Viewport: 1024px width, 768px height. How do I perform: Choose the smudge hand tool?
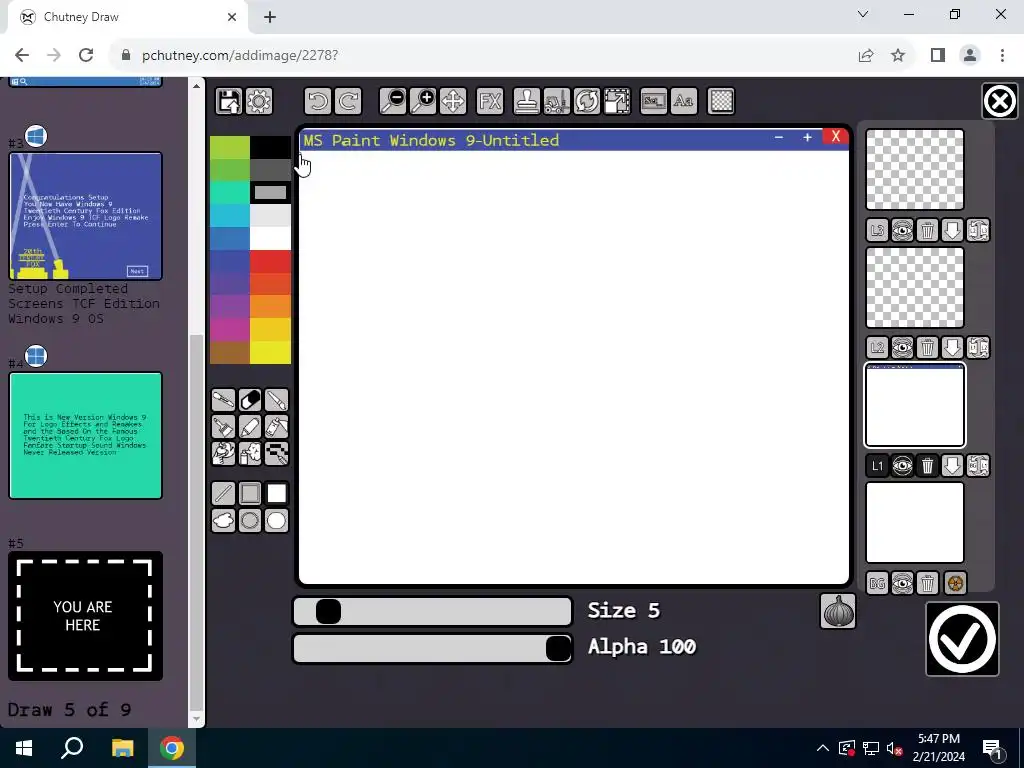click(x=223, y=453)
